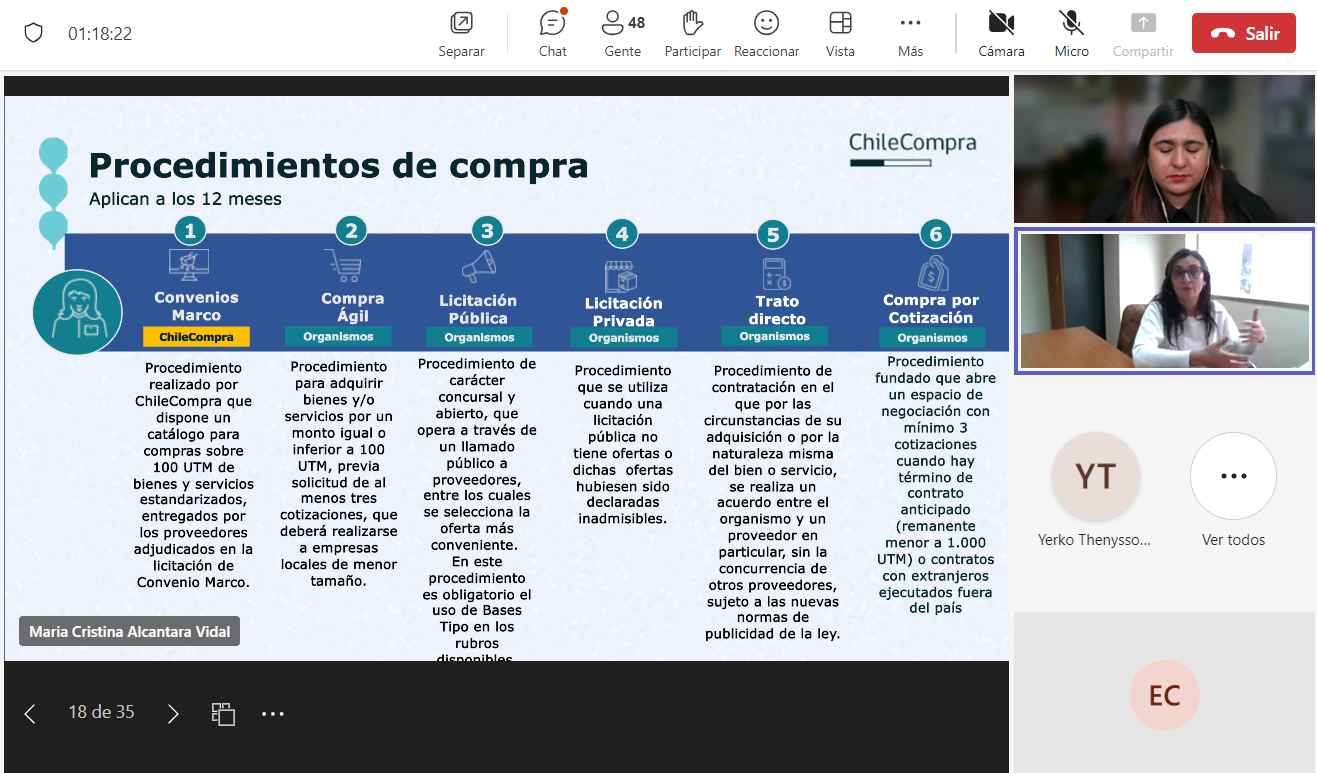Leave the meeting with Salir
Screen dimensions: 1317x773
pyautogui.click(x=1244, y=33)
